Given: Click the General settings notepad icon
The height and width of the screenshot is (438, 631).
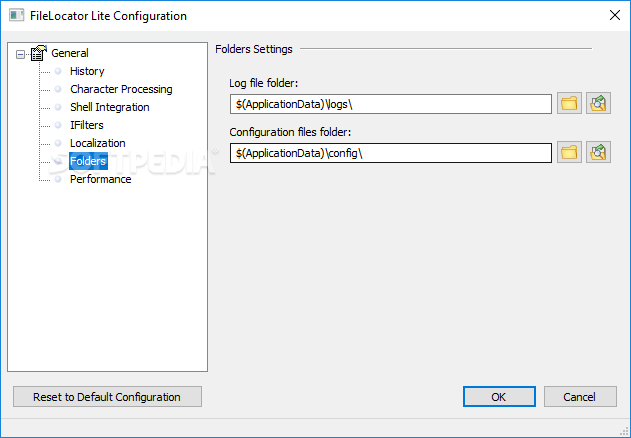Looking at the screenshot, I should point(38,53).
